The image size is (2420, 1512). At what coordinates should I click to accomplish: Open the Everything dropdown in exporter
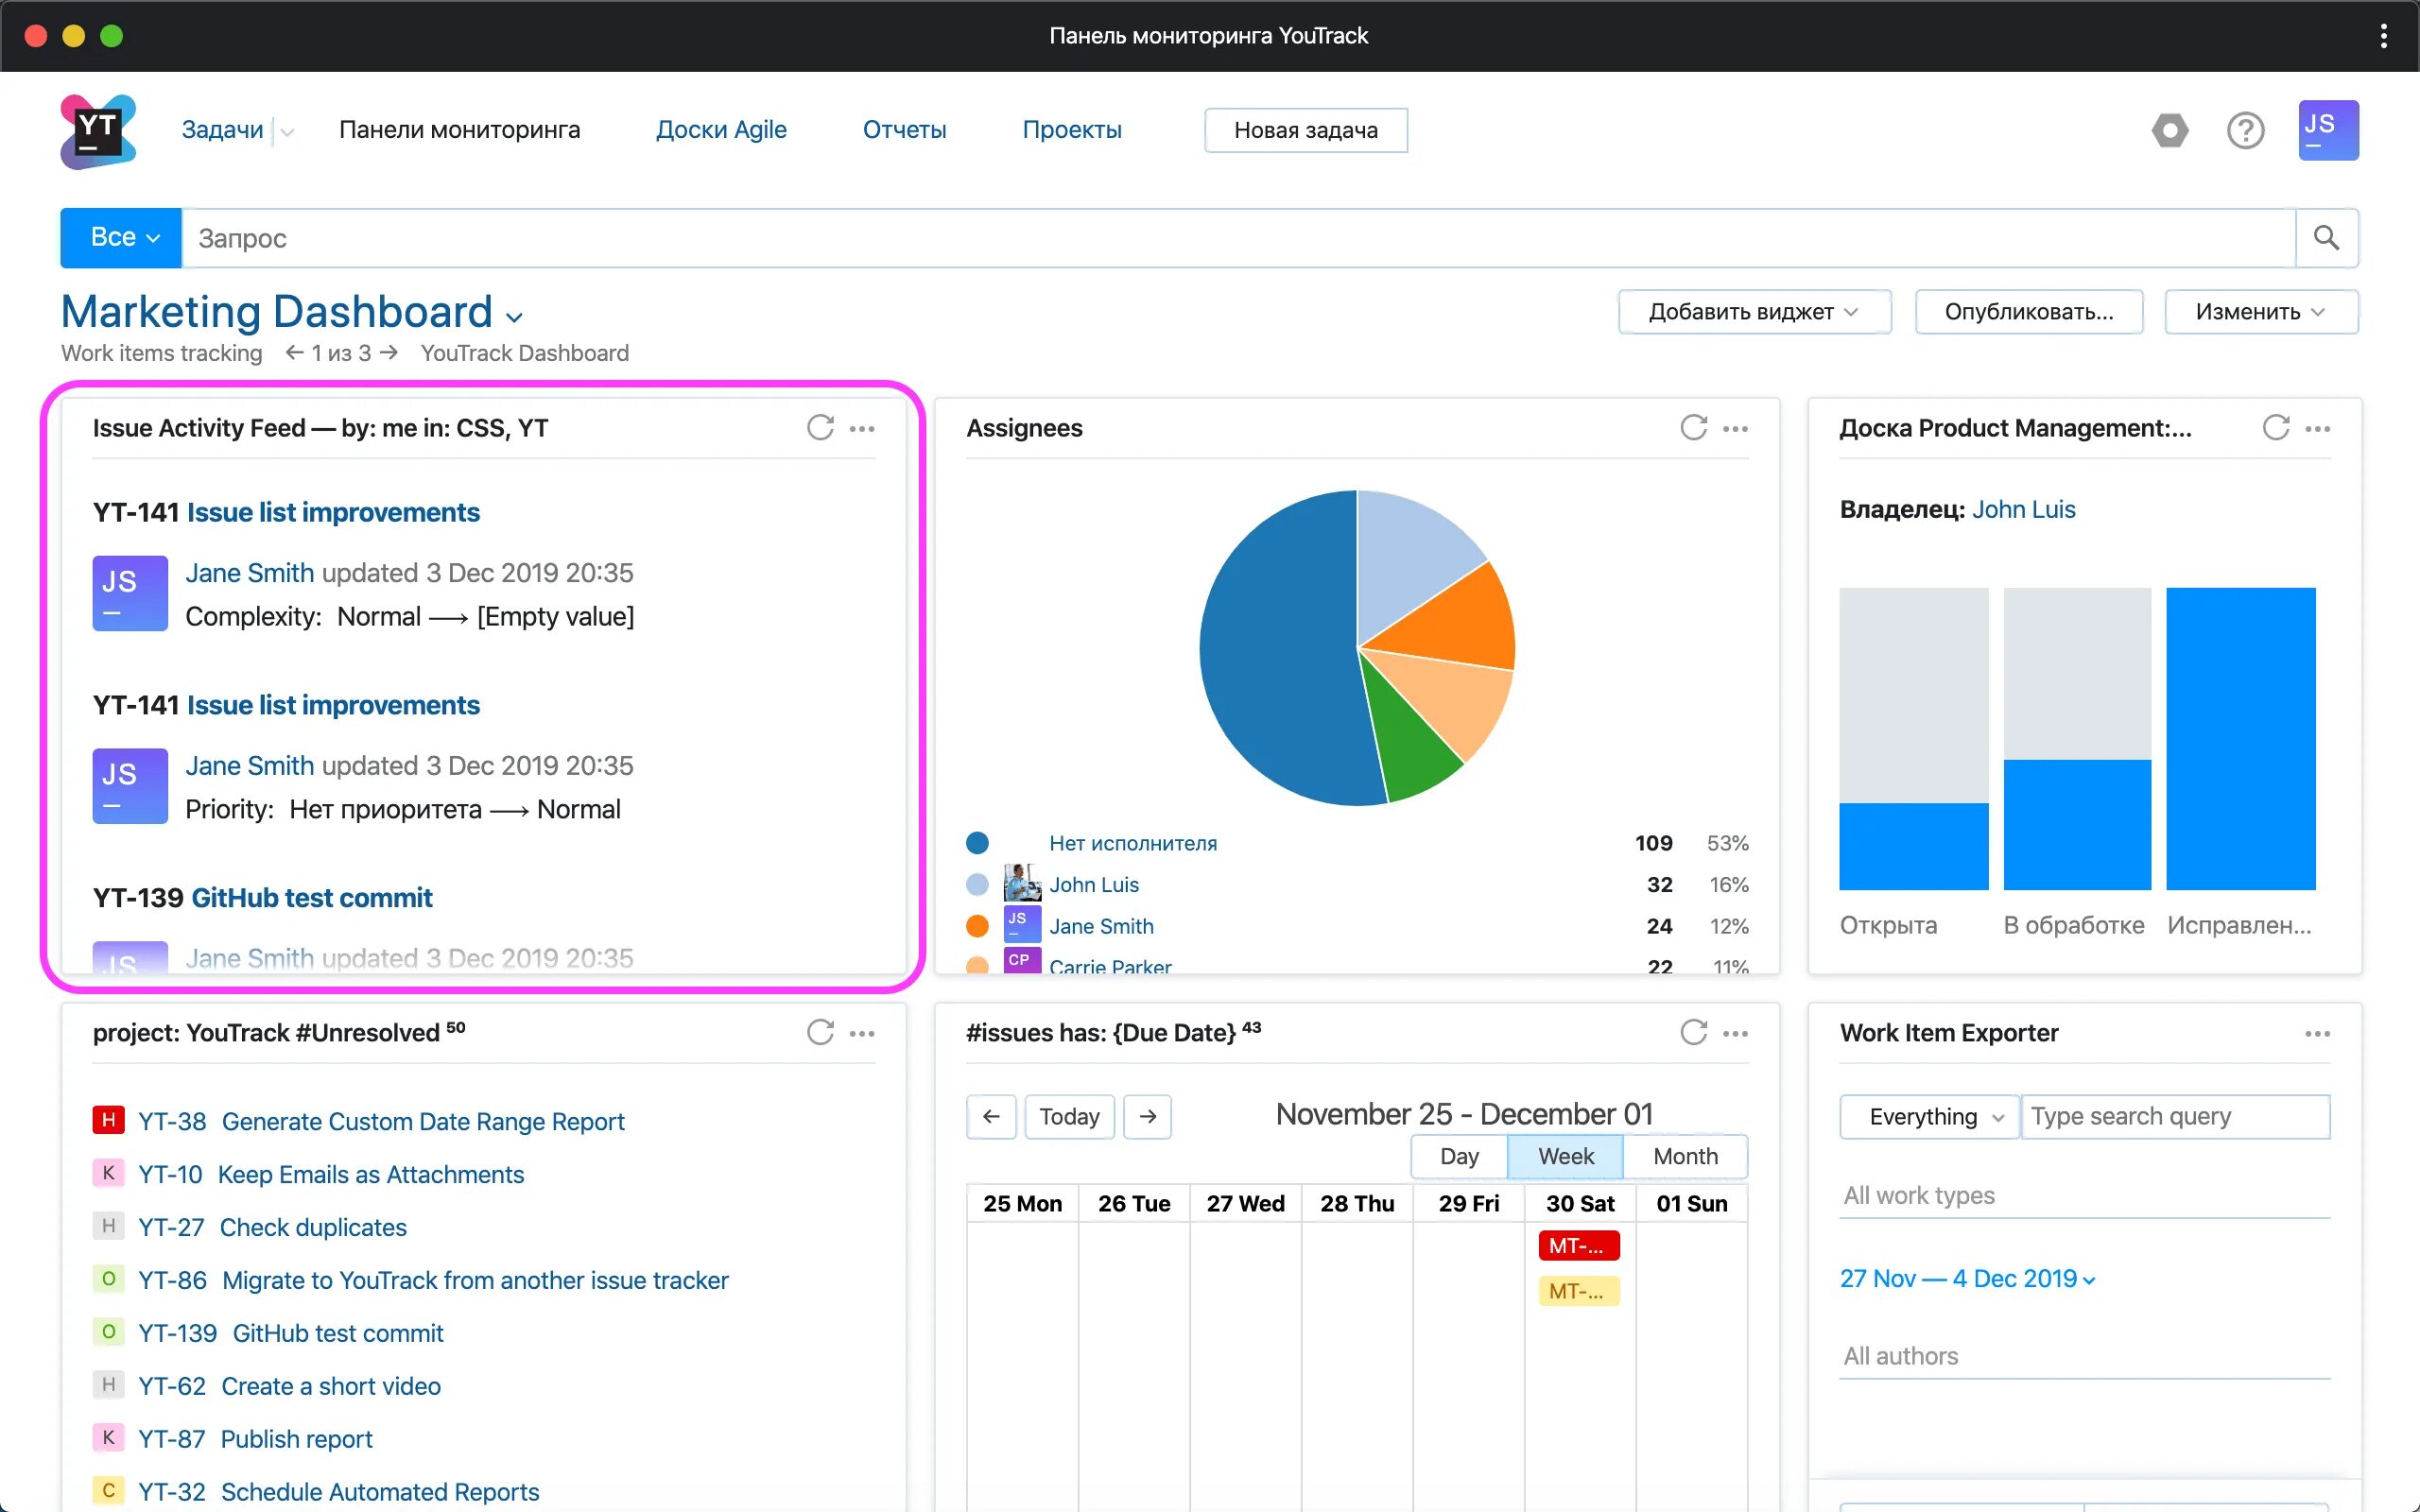(x=1928, y=1116)
